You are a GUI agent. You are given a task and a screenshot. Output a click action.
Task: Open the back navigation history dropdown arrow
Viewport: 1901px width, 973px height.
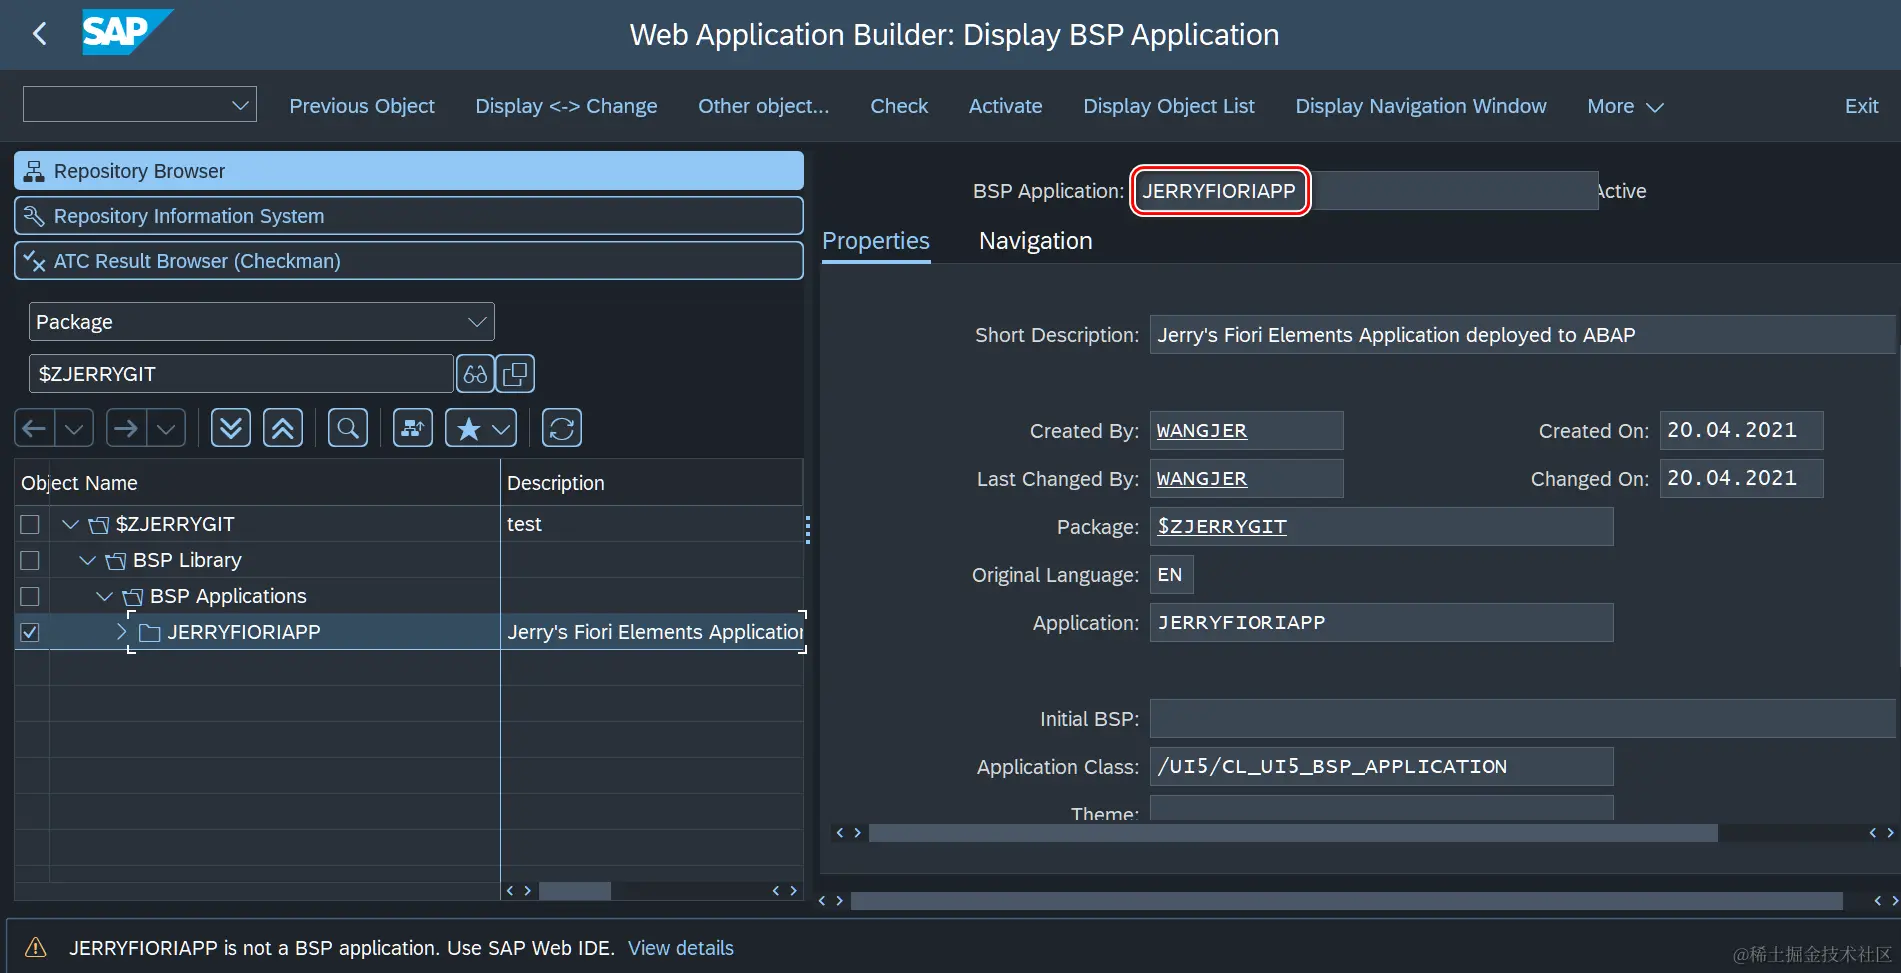[74, 429]
